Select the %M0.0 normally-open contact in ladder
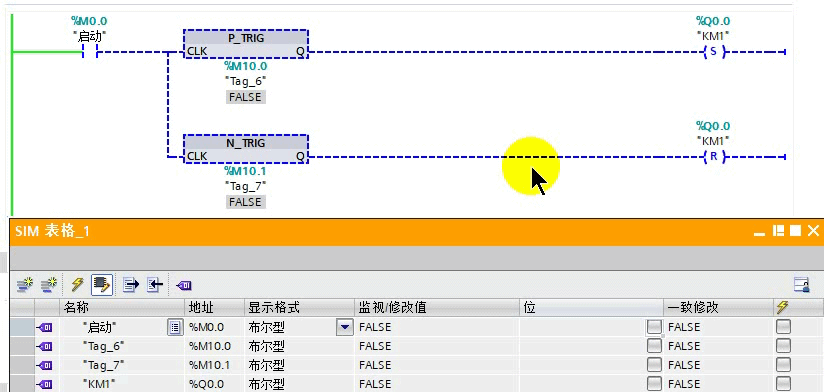This screenshot has height=392, width=824. pyautogui.click(x=90, y=52)
